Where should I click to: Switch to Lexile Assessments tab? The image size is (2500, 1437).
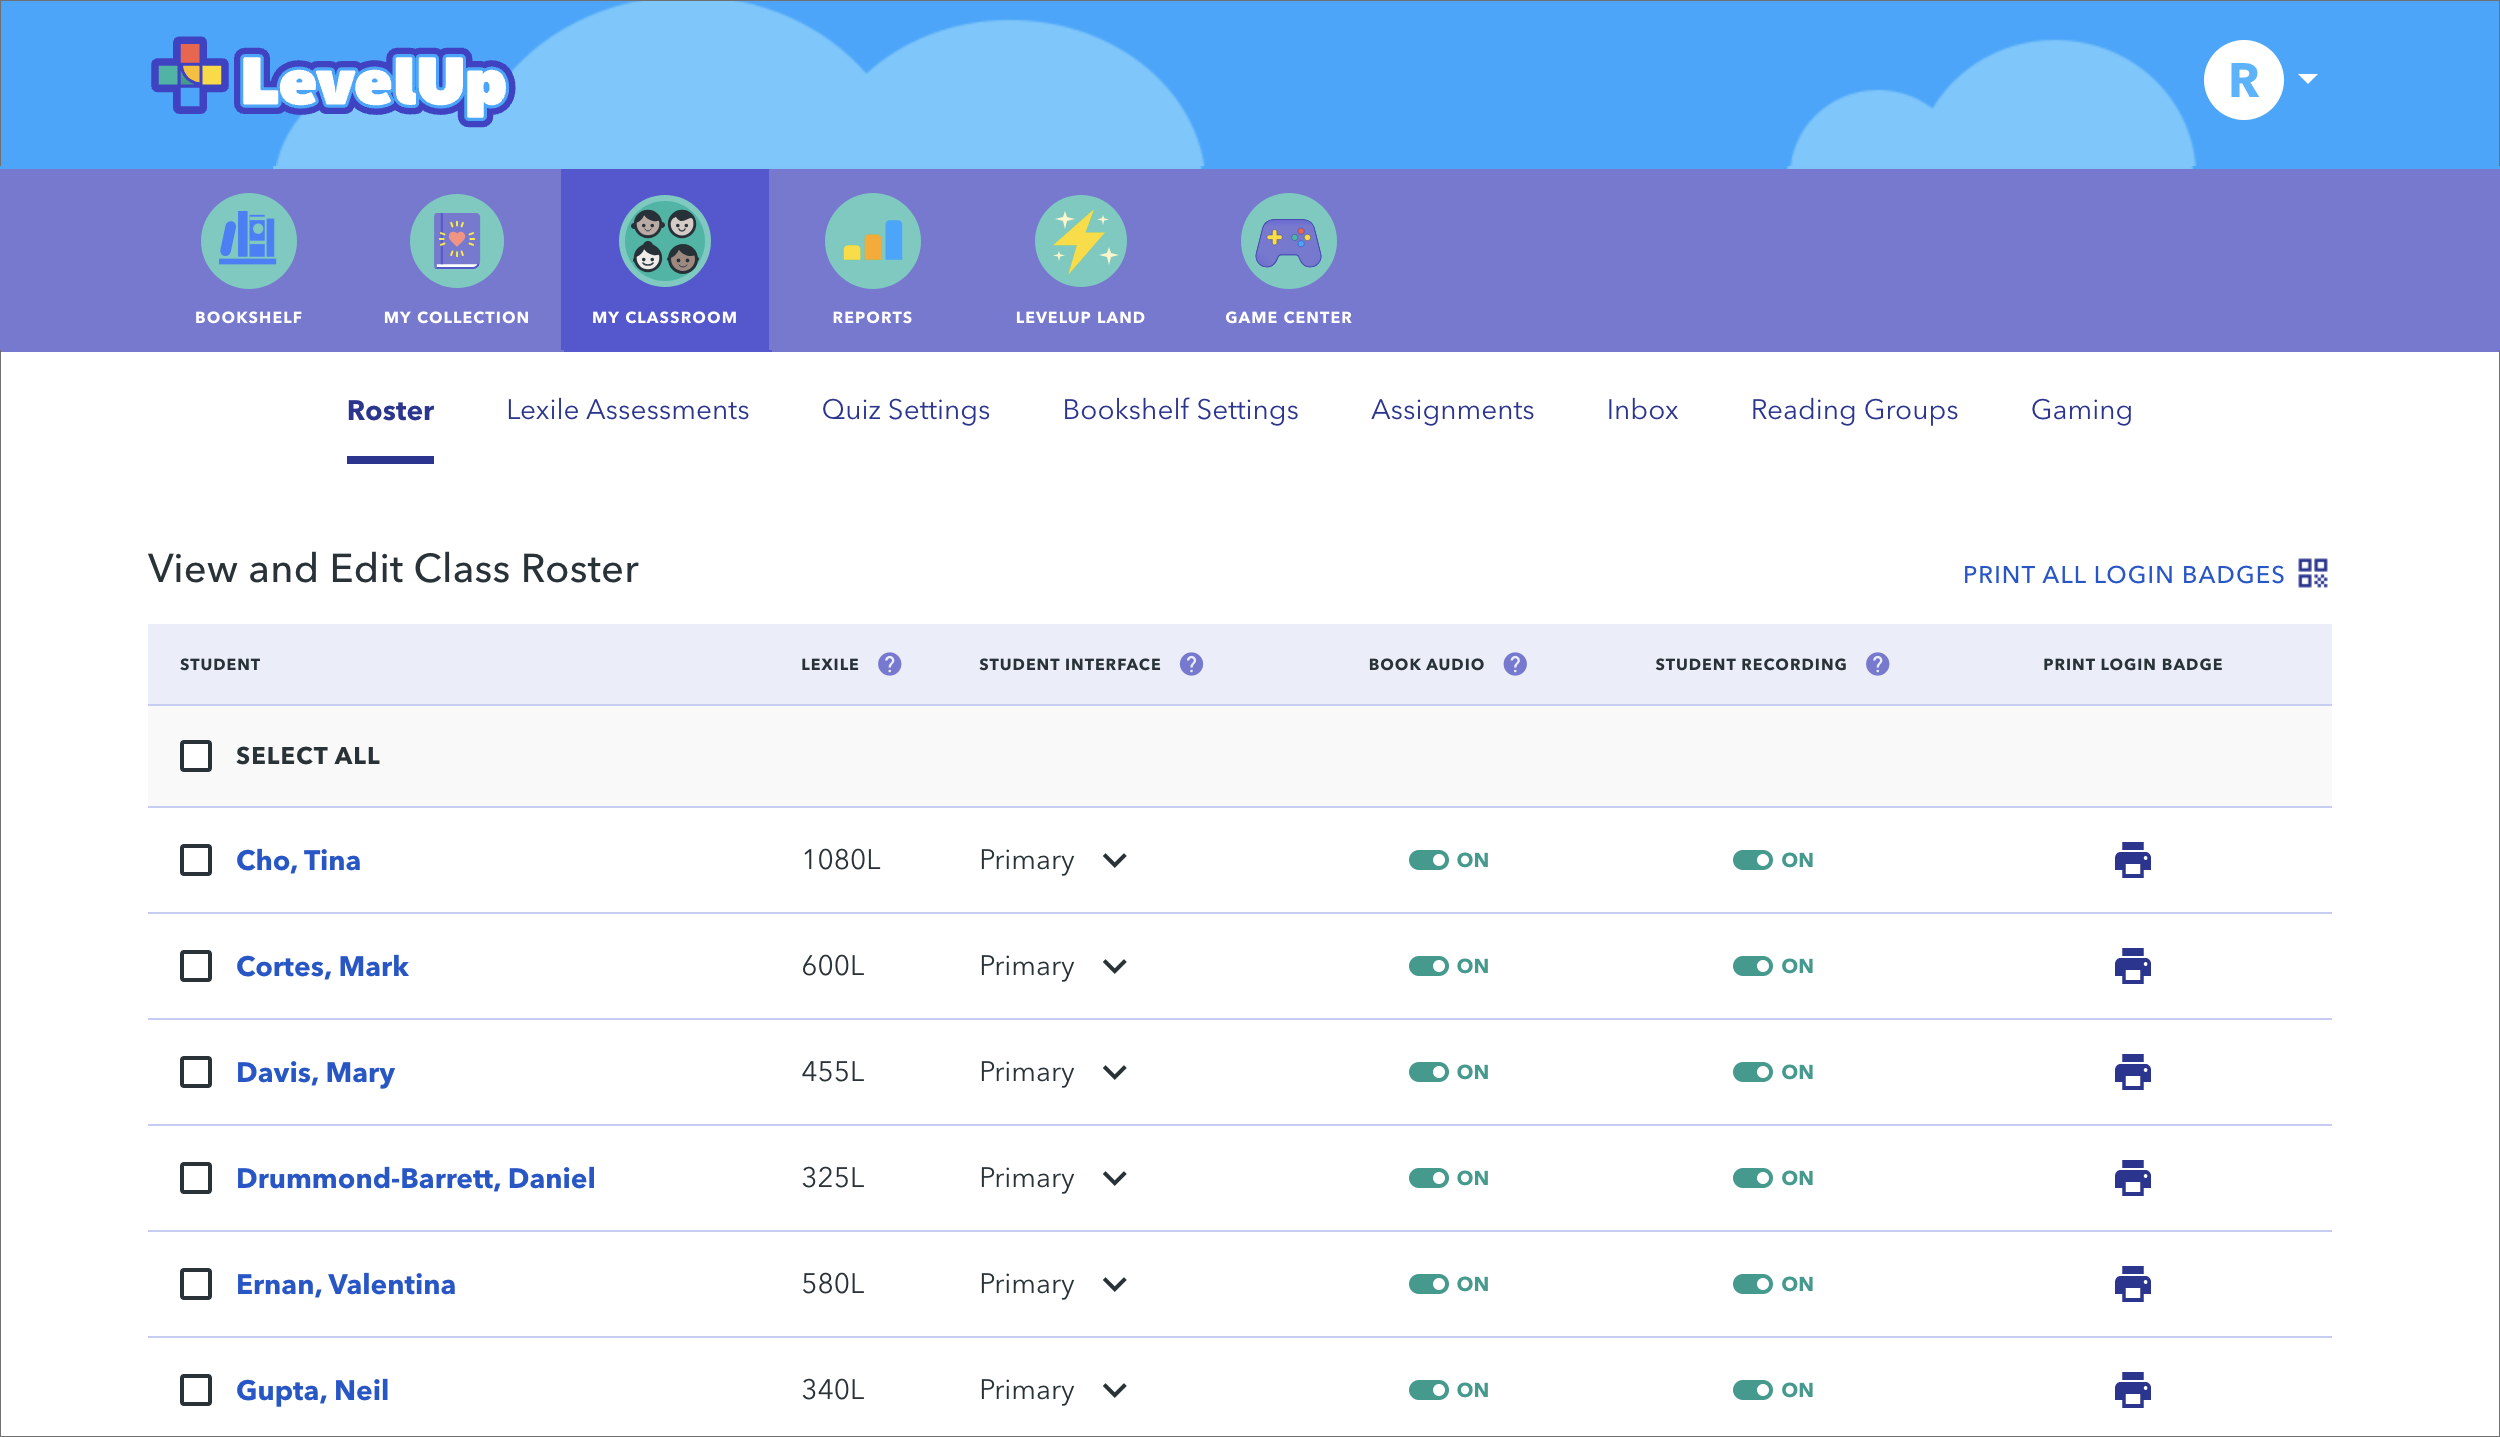pos(627,410)
